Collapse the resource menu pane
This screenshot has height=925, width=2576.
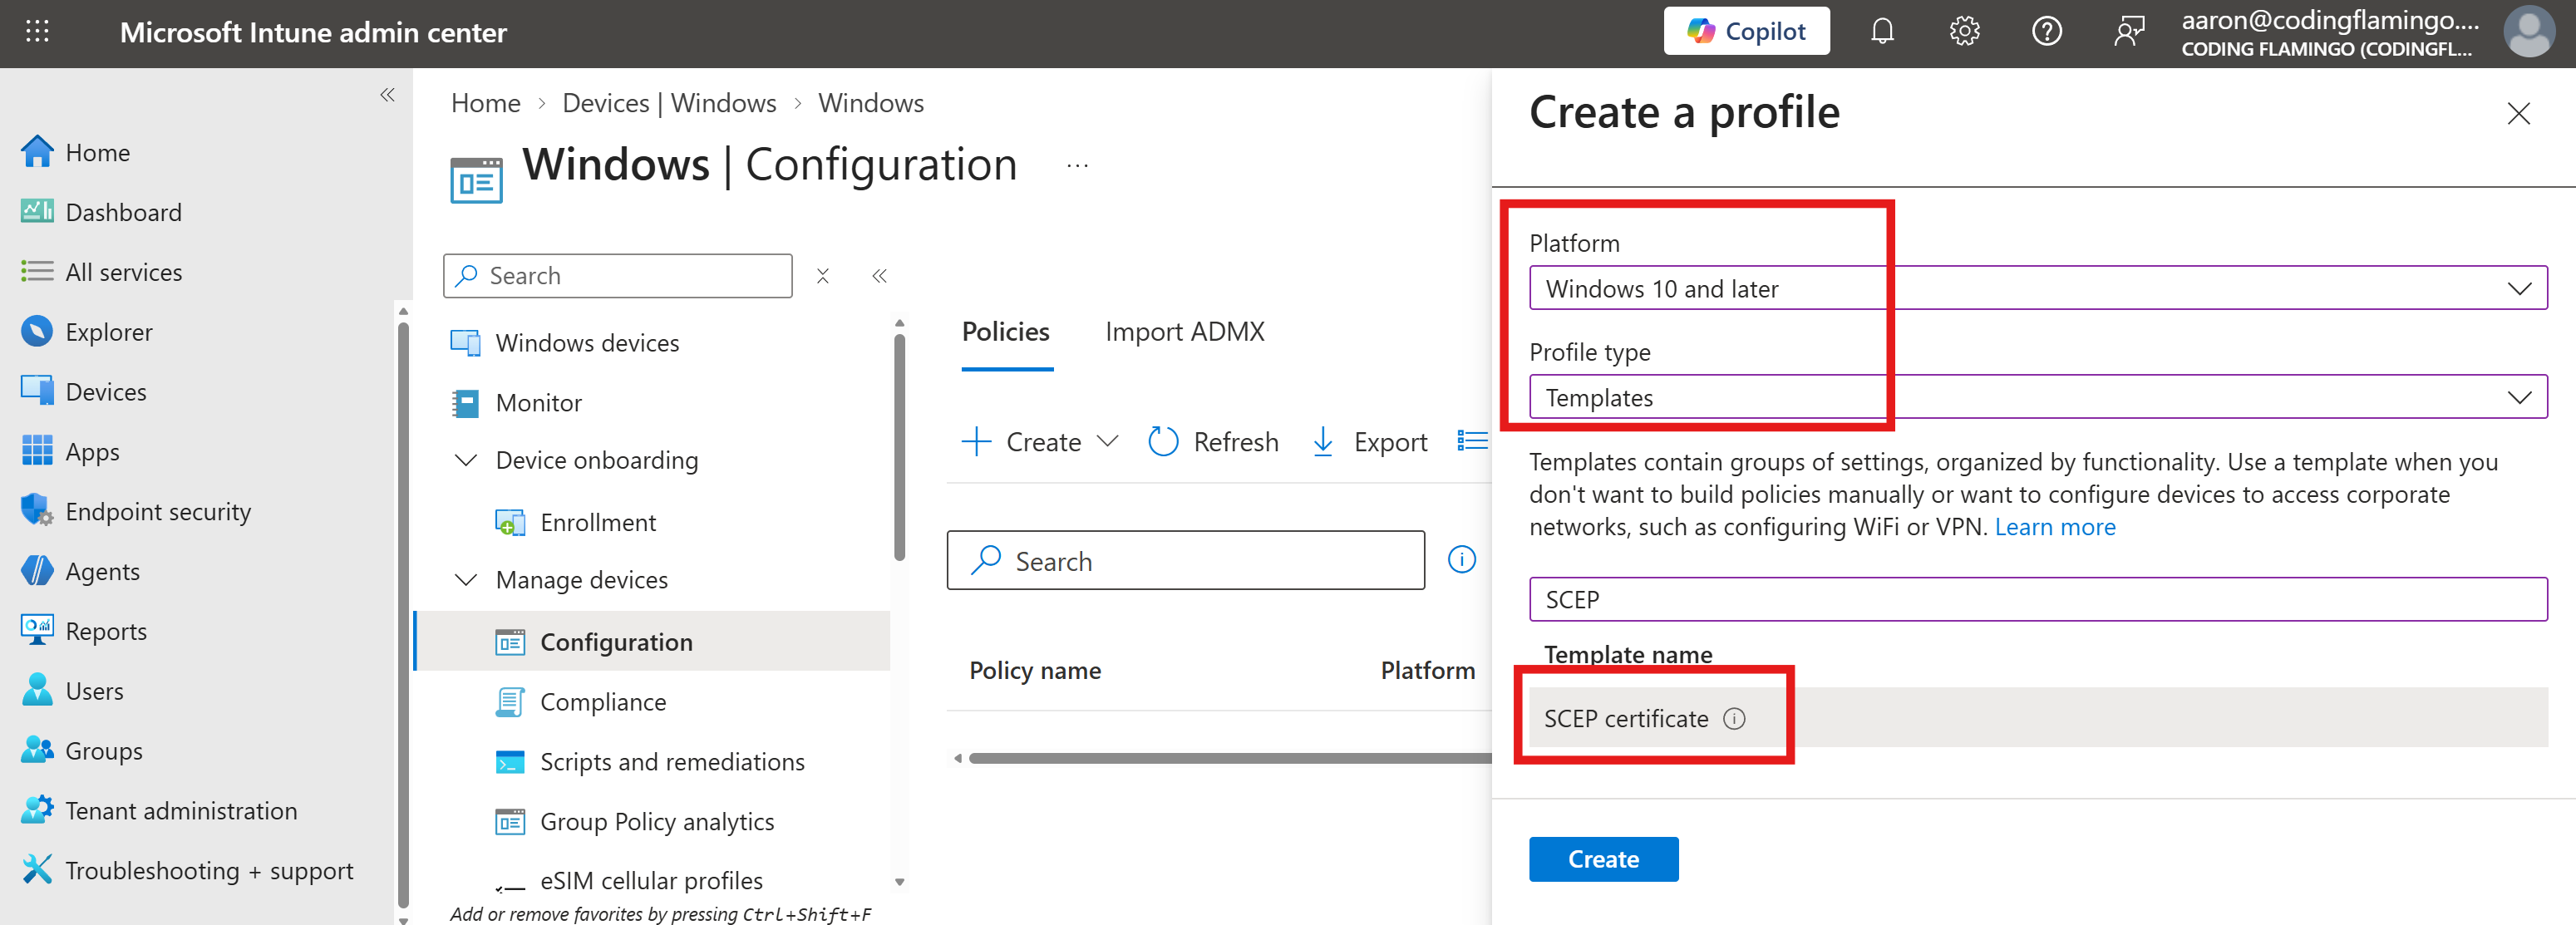[879, 276]
